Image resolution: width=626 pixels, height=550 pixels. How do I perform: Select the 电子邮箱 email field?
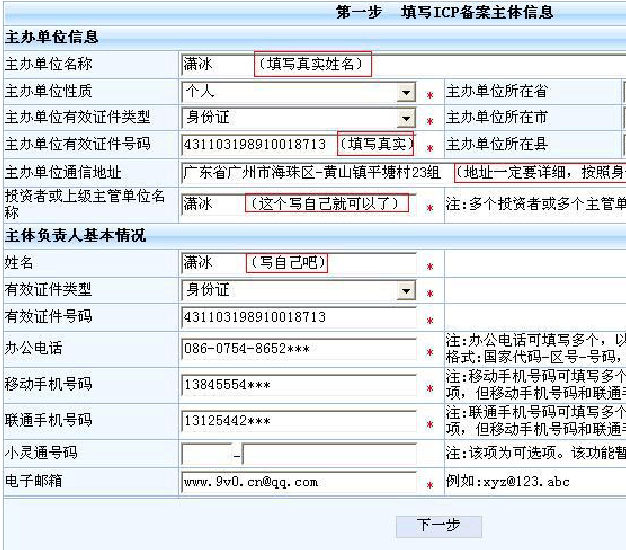(298, 482)
